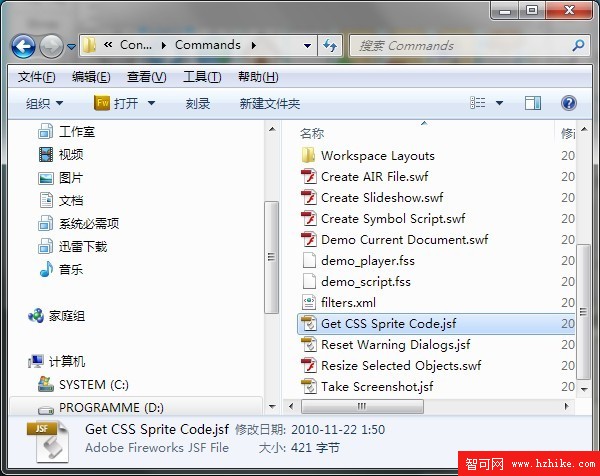Viewport: 600px width, 476px height.
Task: Open the recent pages dropdown arrow
Action: point(71,47)
